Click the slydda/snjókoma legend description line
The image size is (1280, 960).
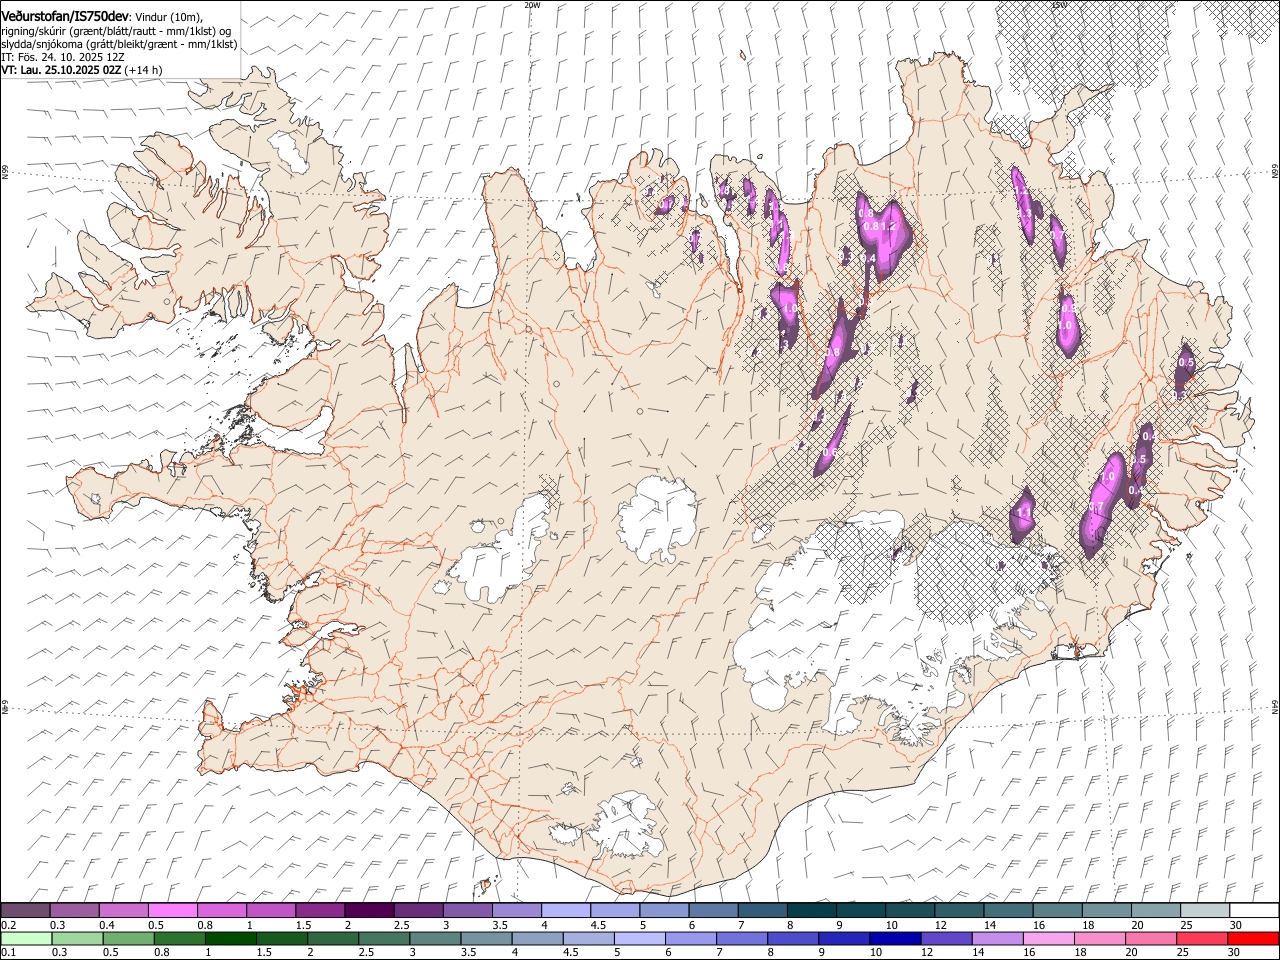(119, 44)
